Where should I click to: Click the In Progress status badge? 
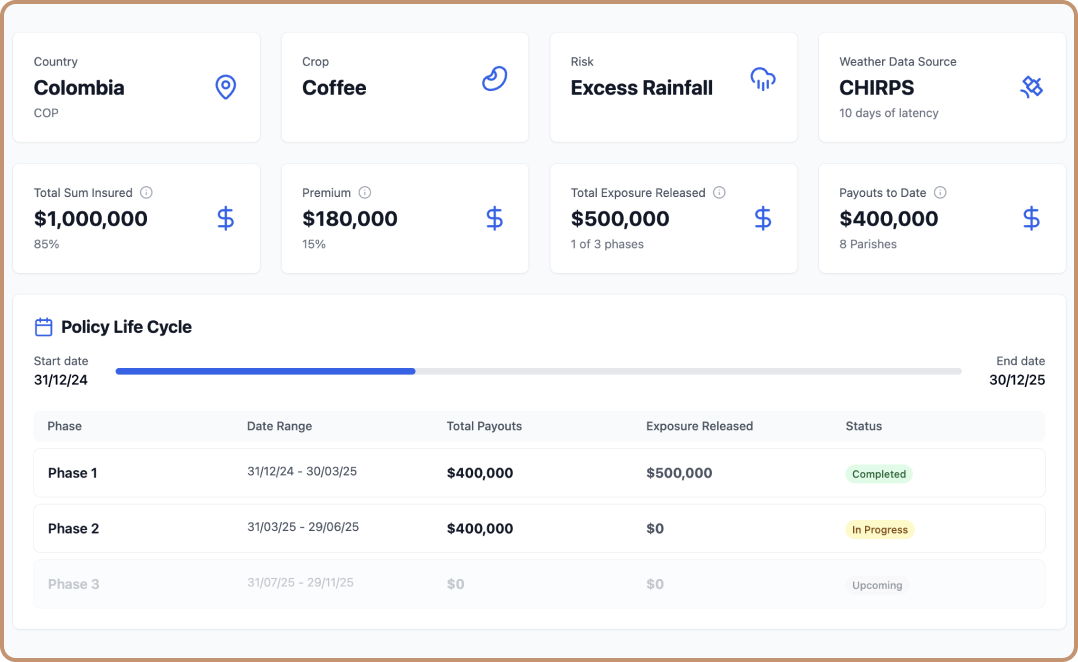(x=879, y=530)
